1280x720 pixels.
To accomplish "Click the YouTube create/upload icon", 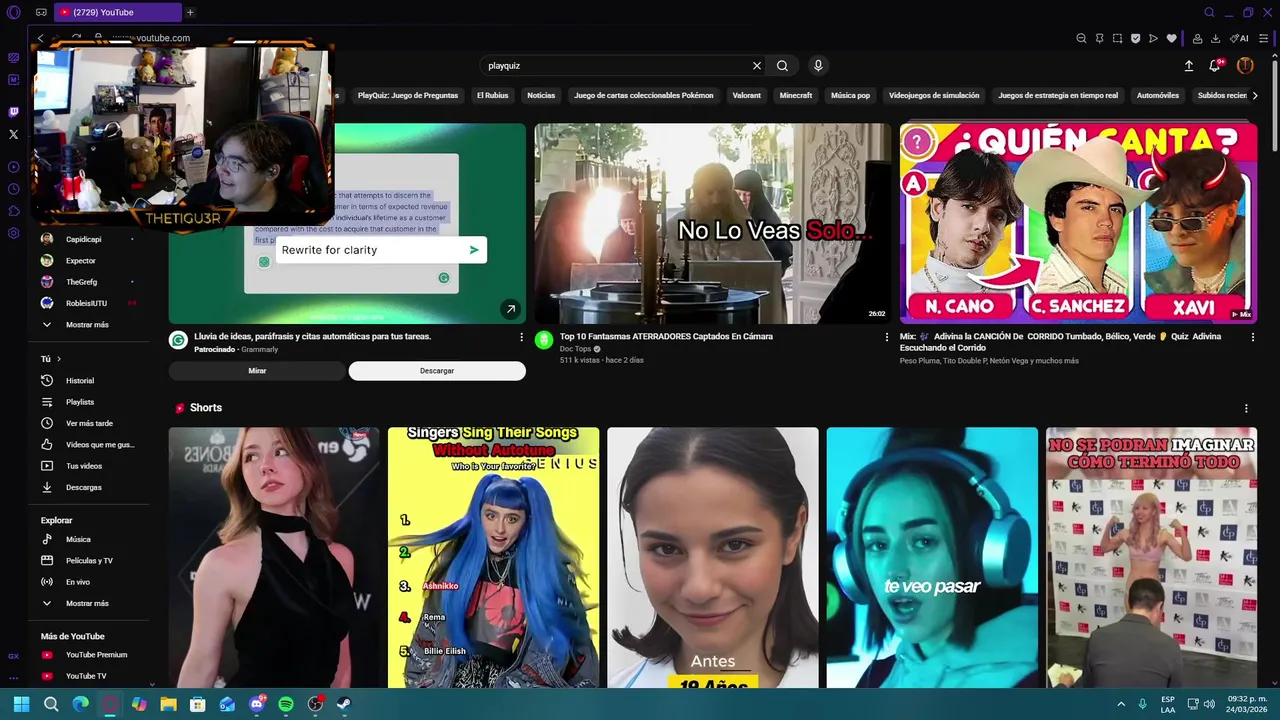I will (x=1188, y=65).
